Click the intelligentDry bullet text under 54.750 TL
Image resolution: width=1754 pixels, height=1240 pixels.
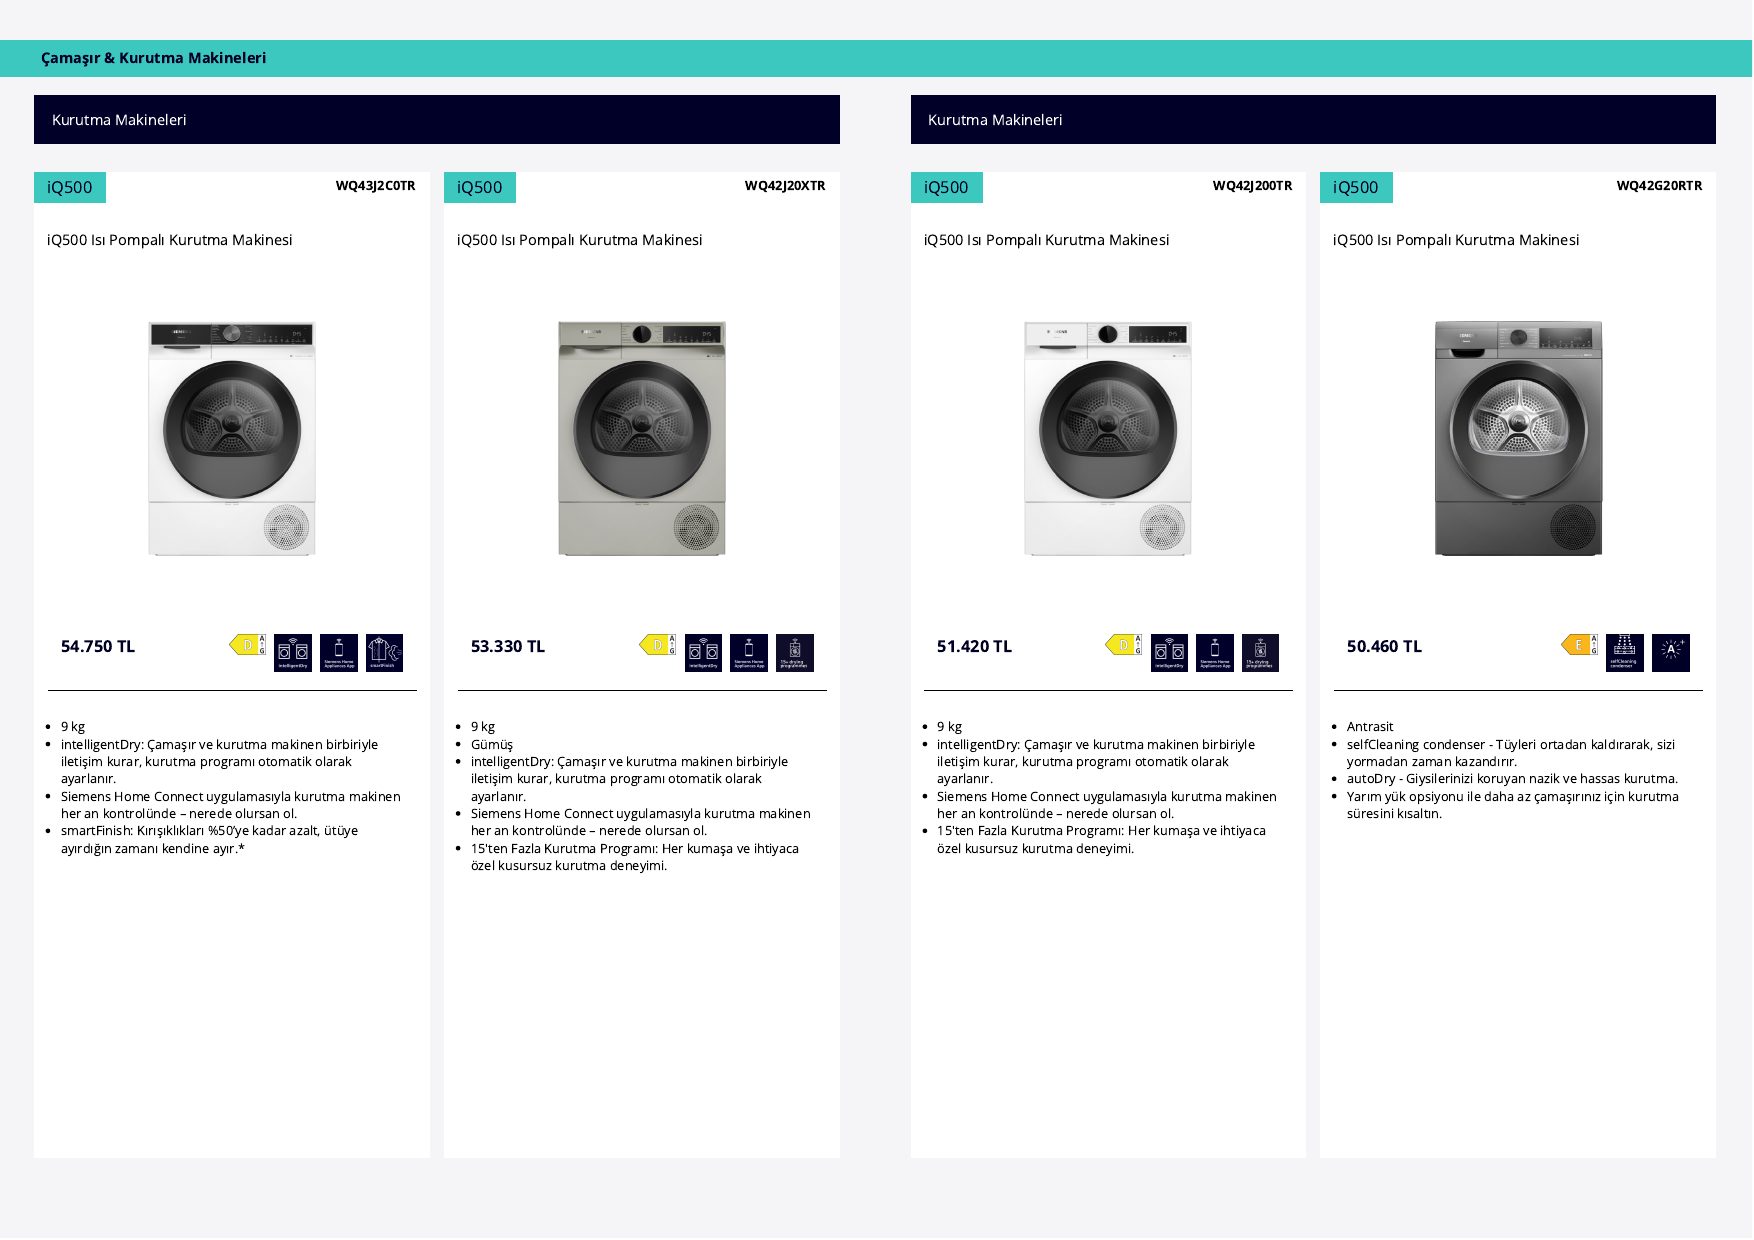tap(219, 762)
